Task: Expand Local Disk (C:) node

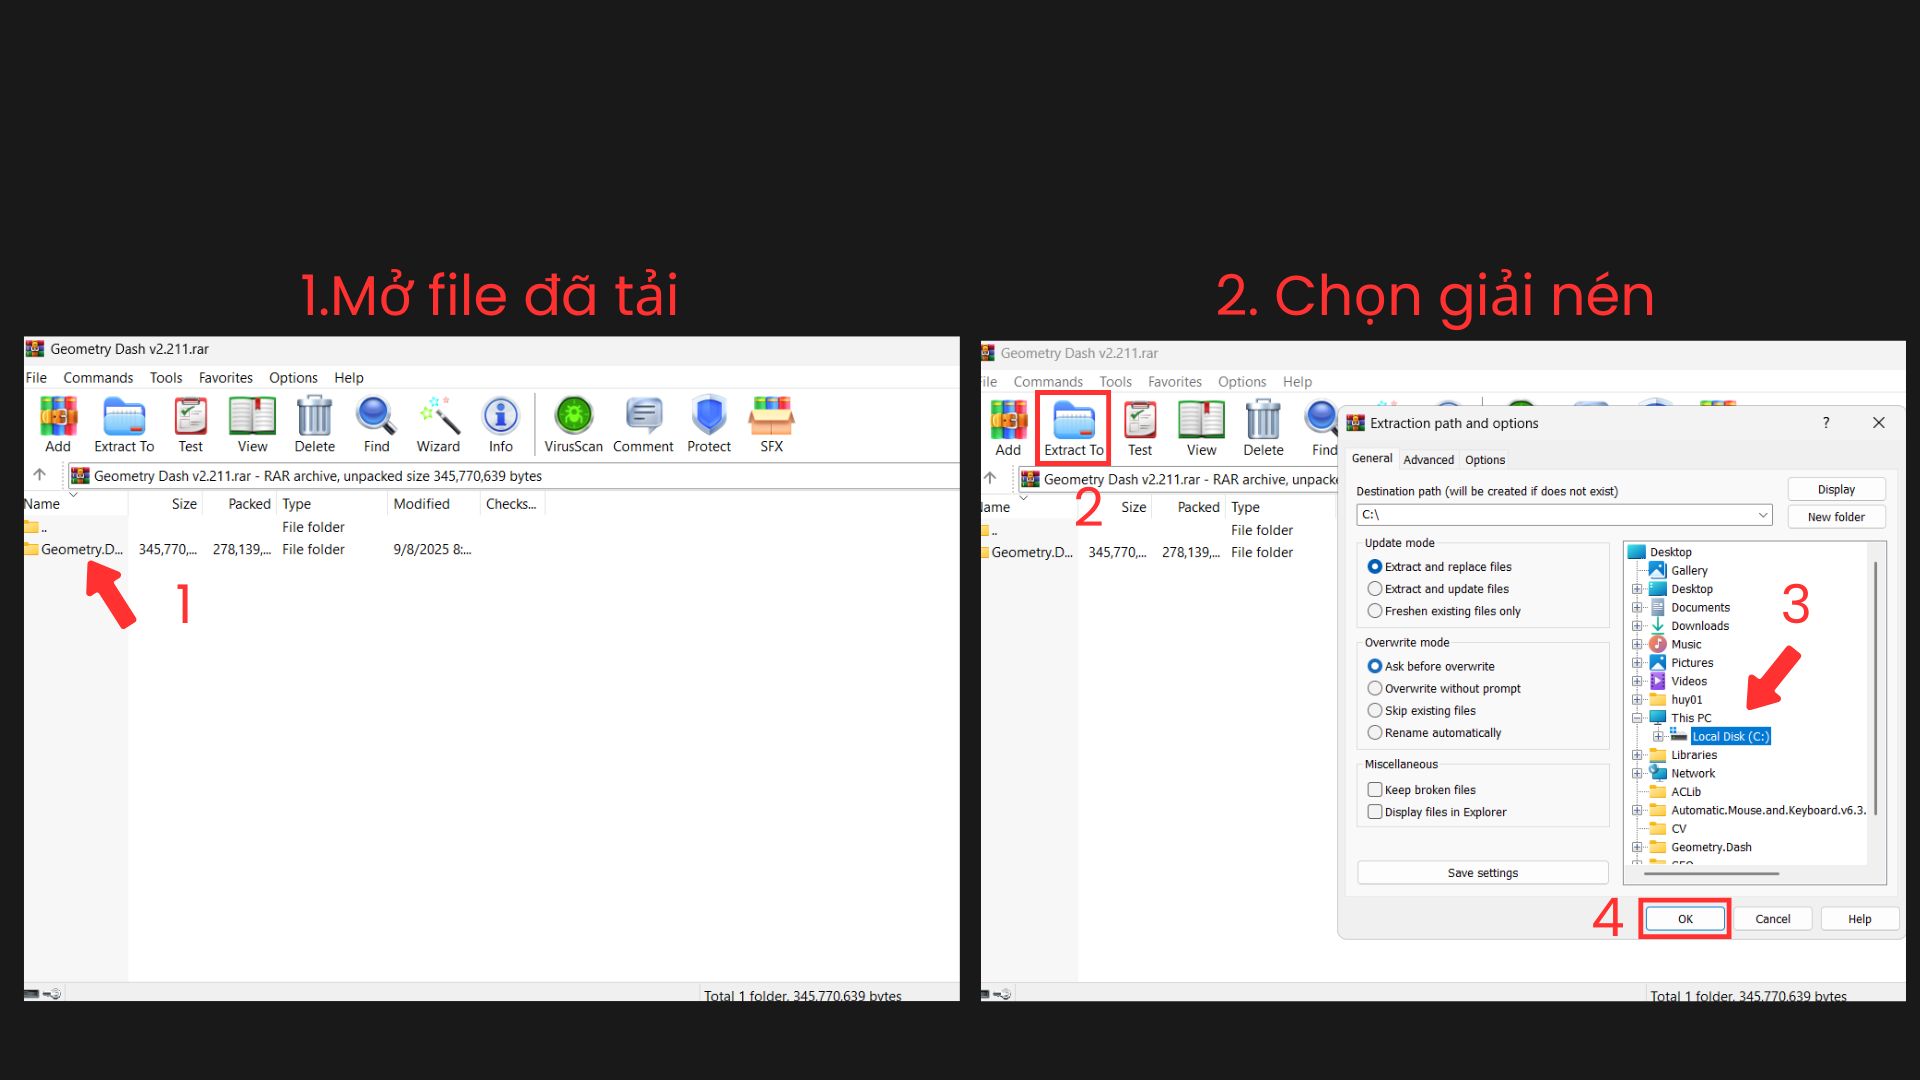Action: click(x=1658, y=736)
